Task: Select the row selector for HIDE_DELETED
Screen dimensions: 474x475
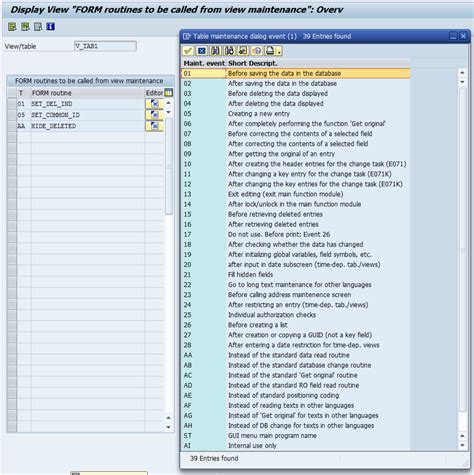Action: click(12, 126)
